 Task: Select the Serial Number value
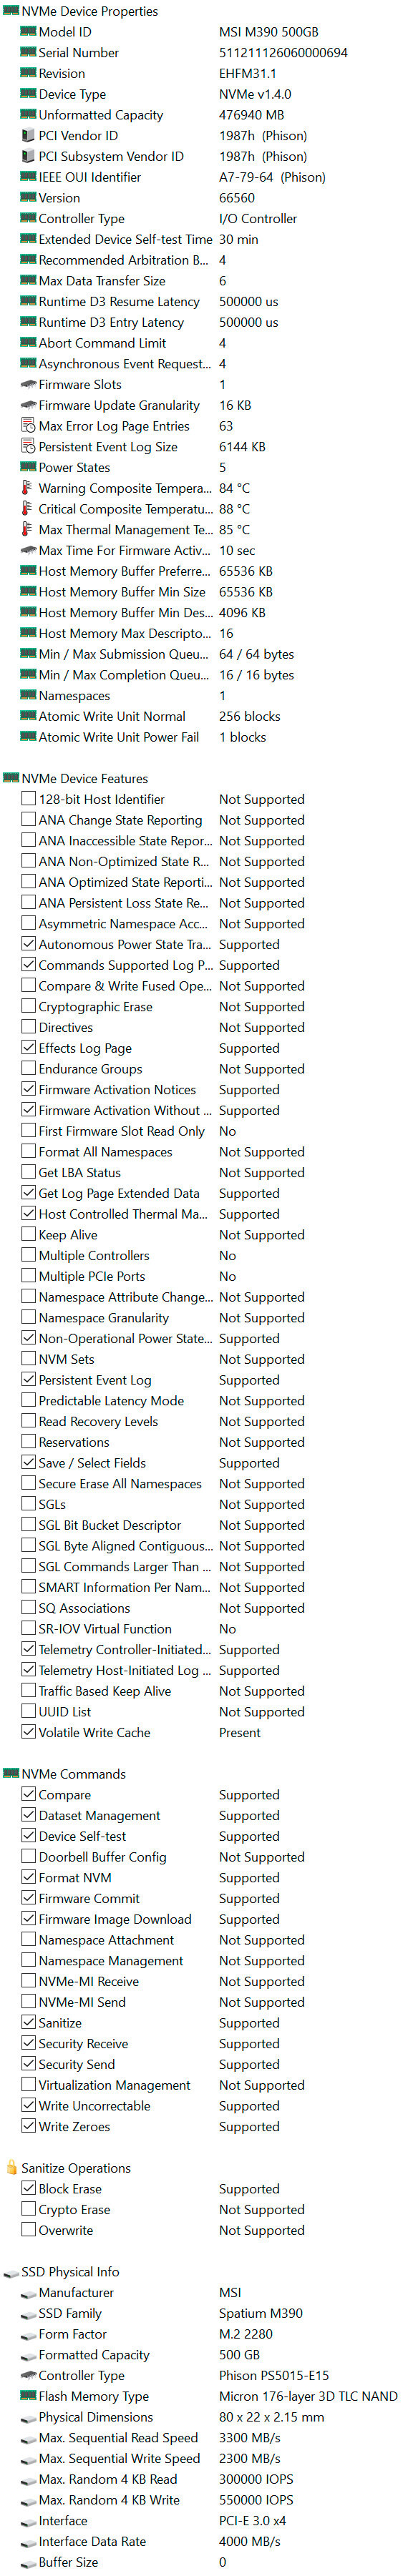283,53
